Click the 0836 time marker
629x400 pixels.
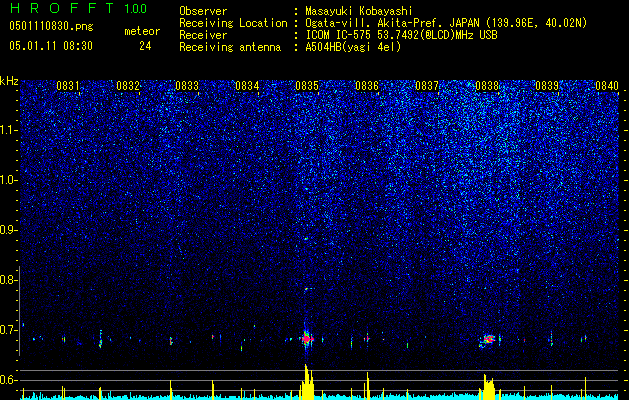367,86
